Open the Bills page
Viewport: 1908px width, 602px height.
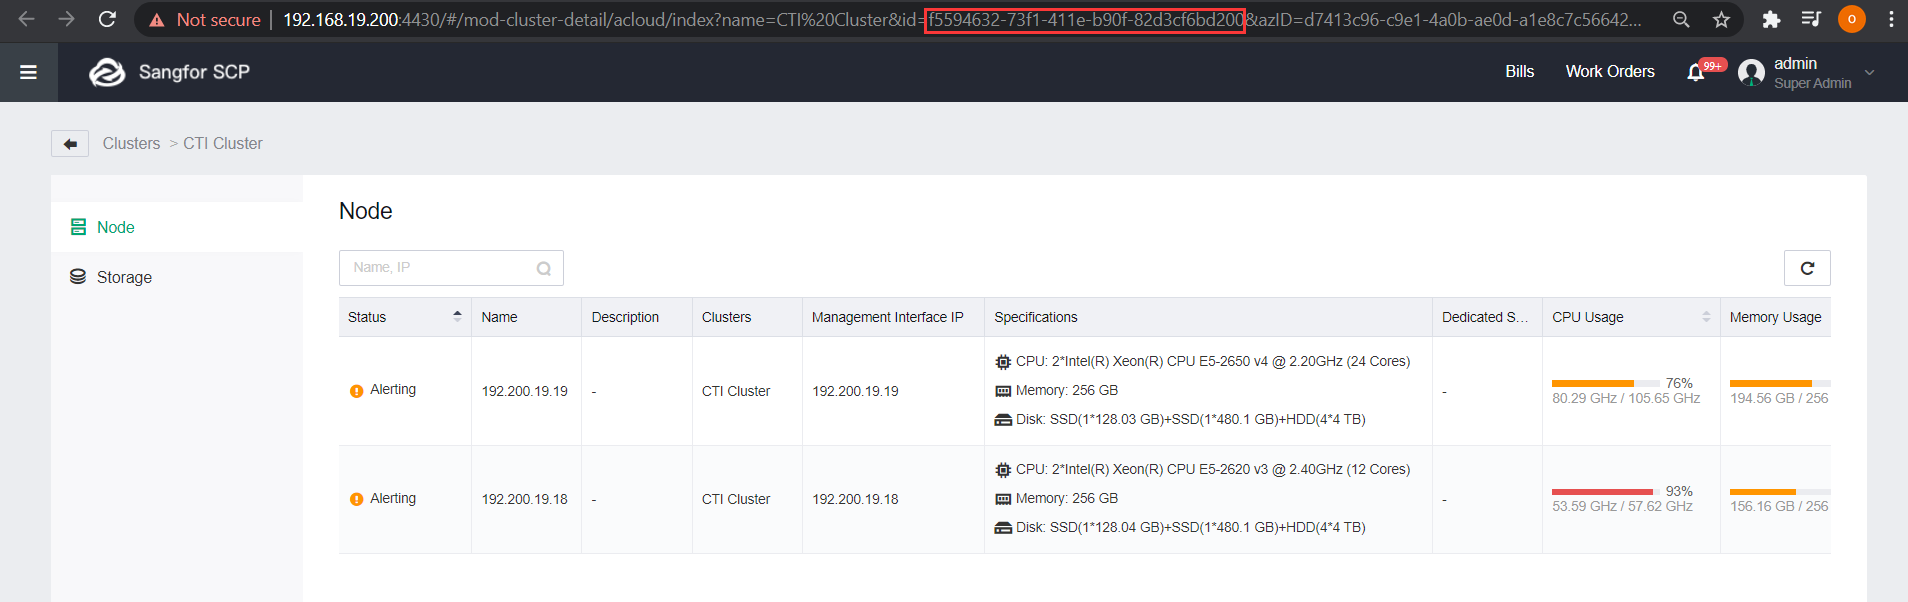tap(1519, 72)
